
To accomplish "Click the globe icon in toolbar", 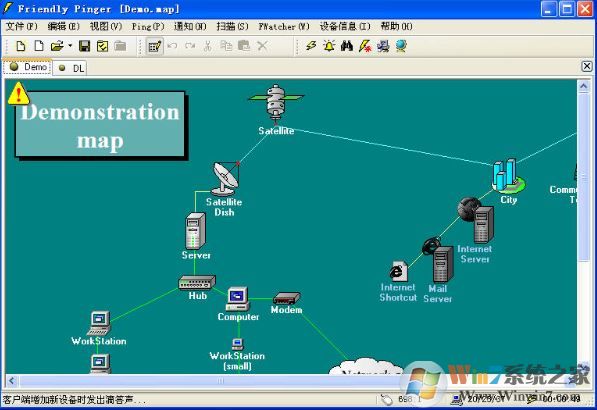I will click(x=401, y=46).
